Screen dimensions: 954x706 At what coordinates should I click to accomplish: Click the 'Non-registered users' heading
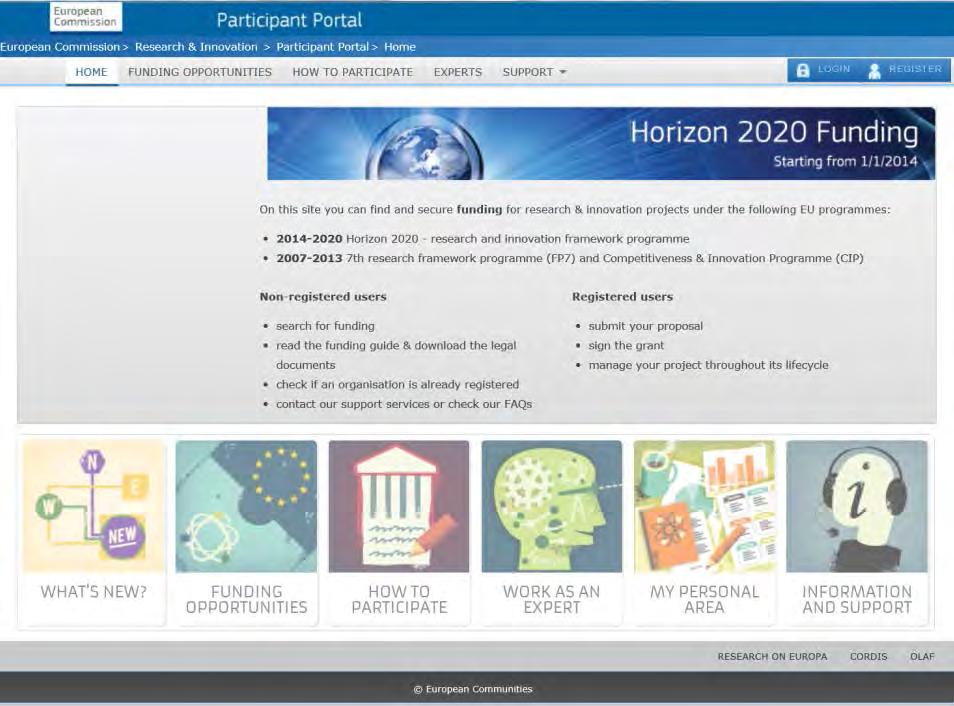(x=323, y=296)
